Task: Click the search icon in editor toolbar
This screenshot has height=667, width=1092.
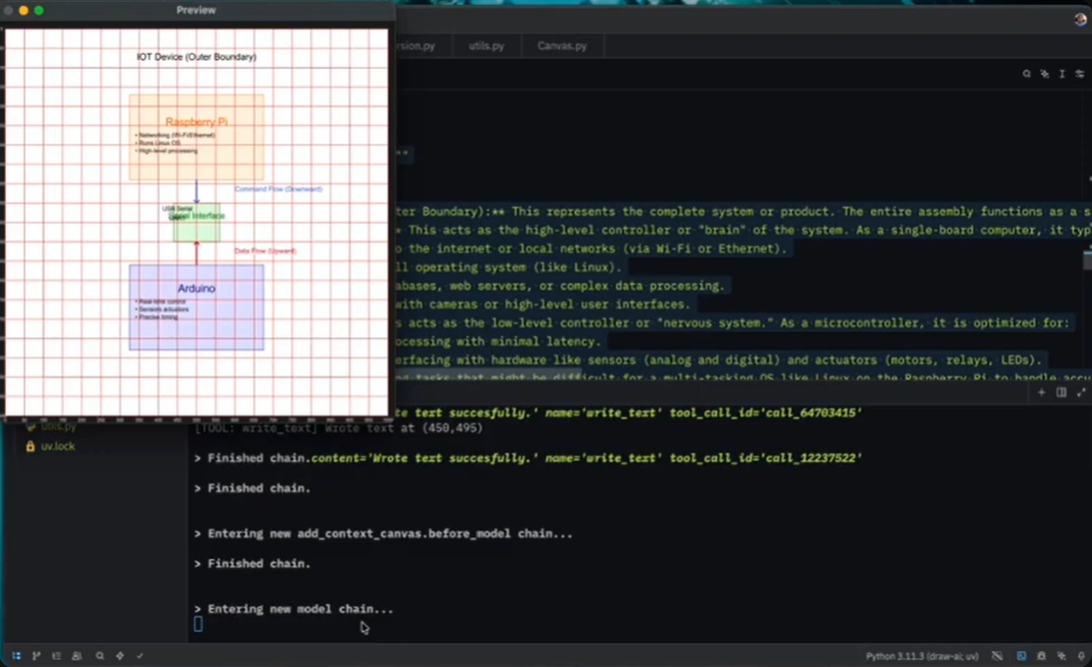Action: (1026, 74)
